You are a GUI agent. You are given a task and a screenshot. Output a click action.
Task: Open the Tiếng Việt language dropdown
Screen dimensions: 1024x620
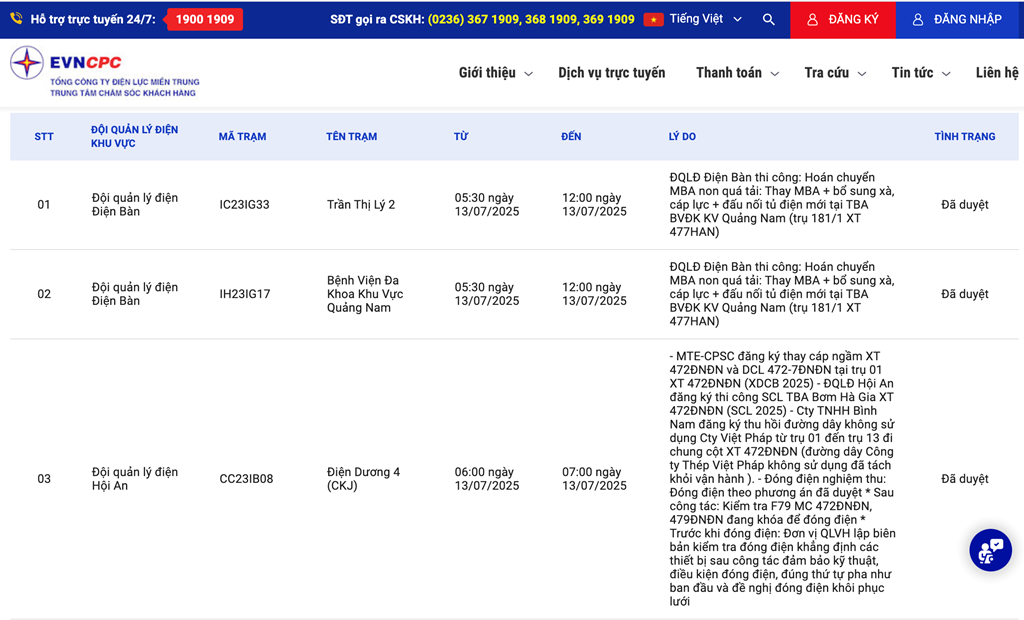[705, 19]
